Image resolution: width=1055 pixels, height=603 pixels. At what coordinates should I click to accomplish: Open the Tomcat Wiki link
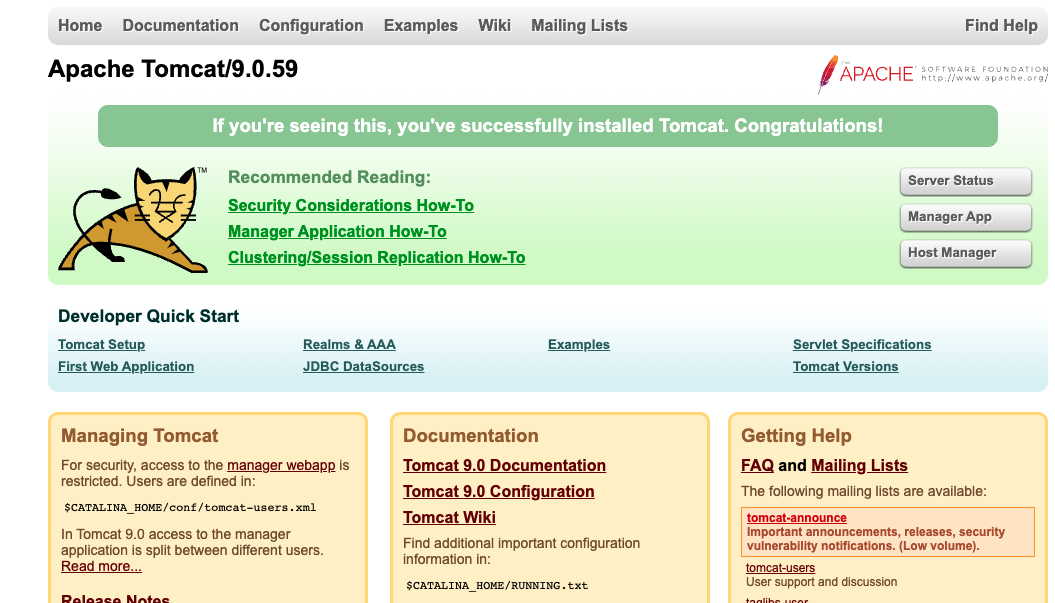[x=449, y=518]
